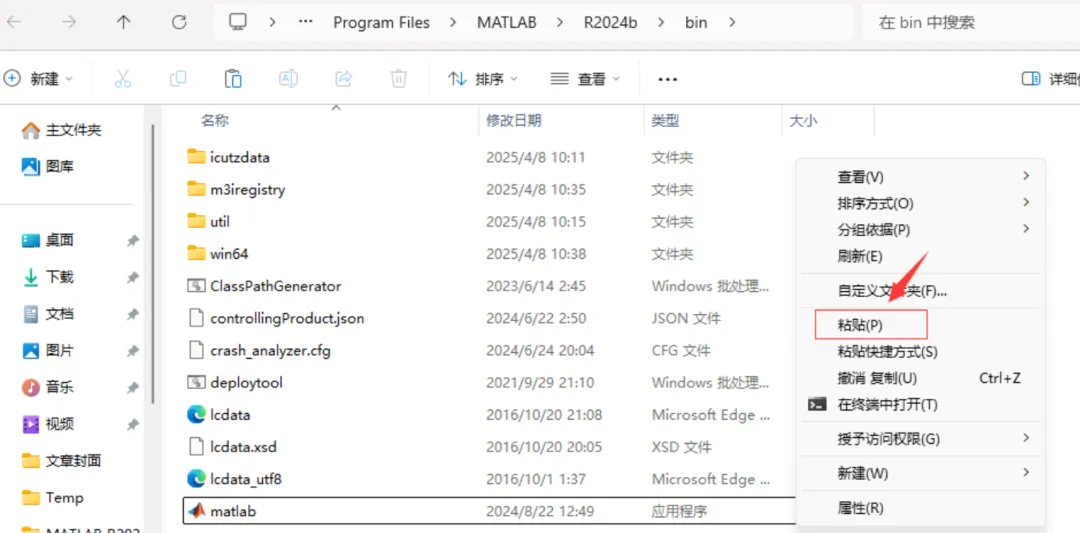This screenshot has width=1080, height=533.
Task: Select the ClassPathGenerator batch file
Action: click(264, 286)
